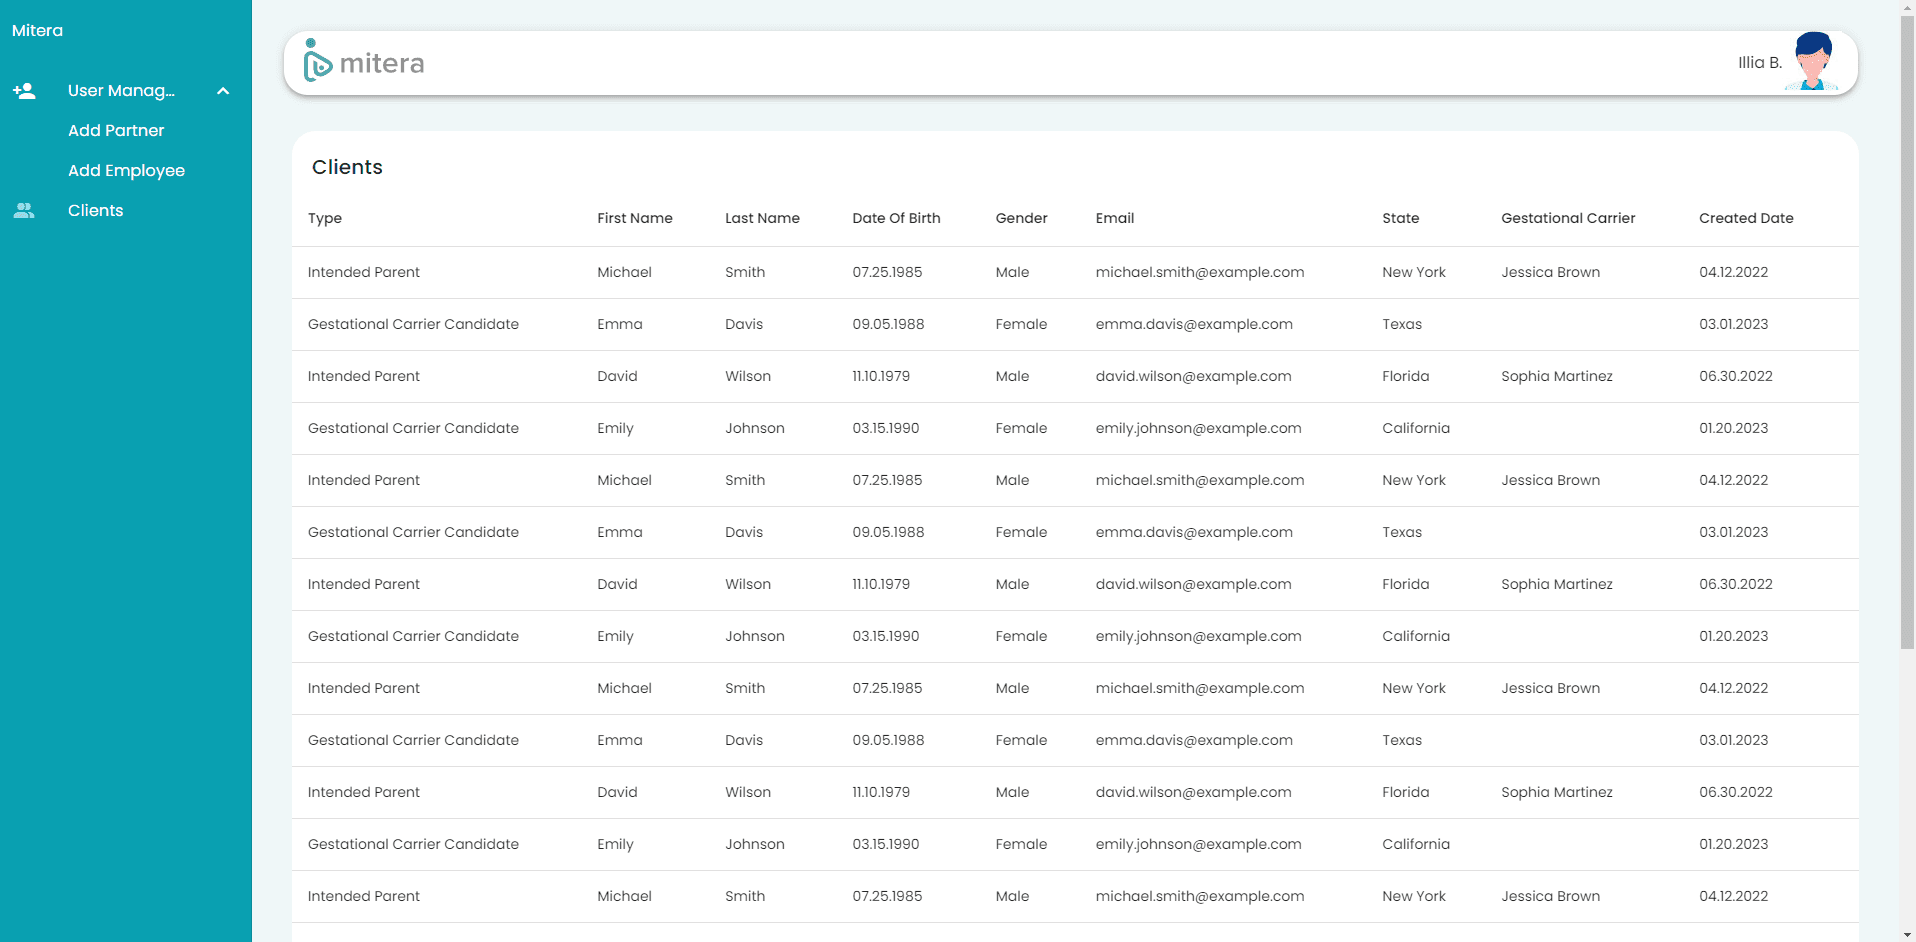Open the Illia B. profile avatar
This screenshot has width=1916, height=942.
tap(1813, 62)
